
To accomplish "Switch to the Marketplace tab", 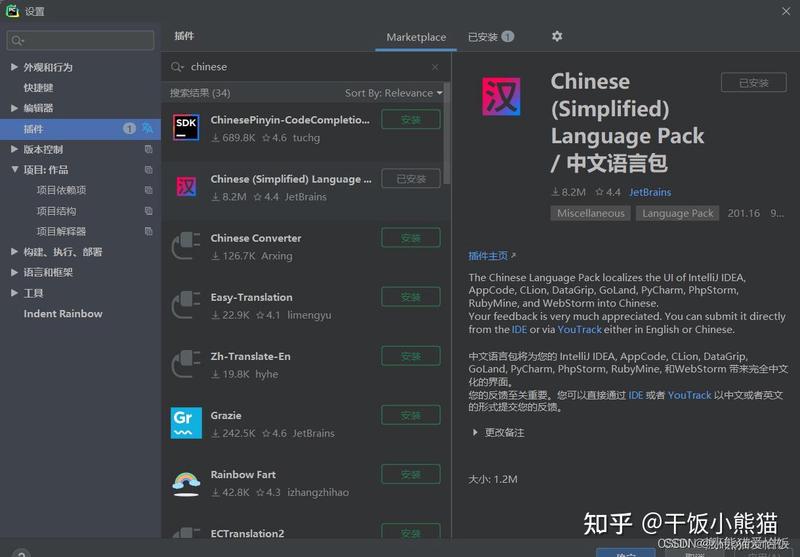I will pos(416,37).
